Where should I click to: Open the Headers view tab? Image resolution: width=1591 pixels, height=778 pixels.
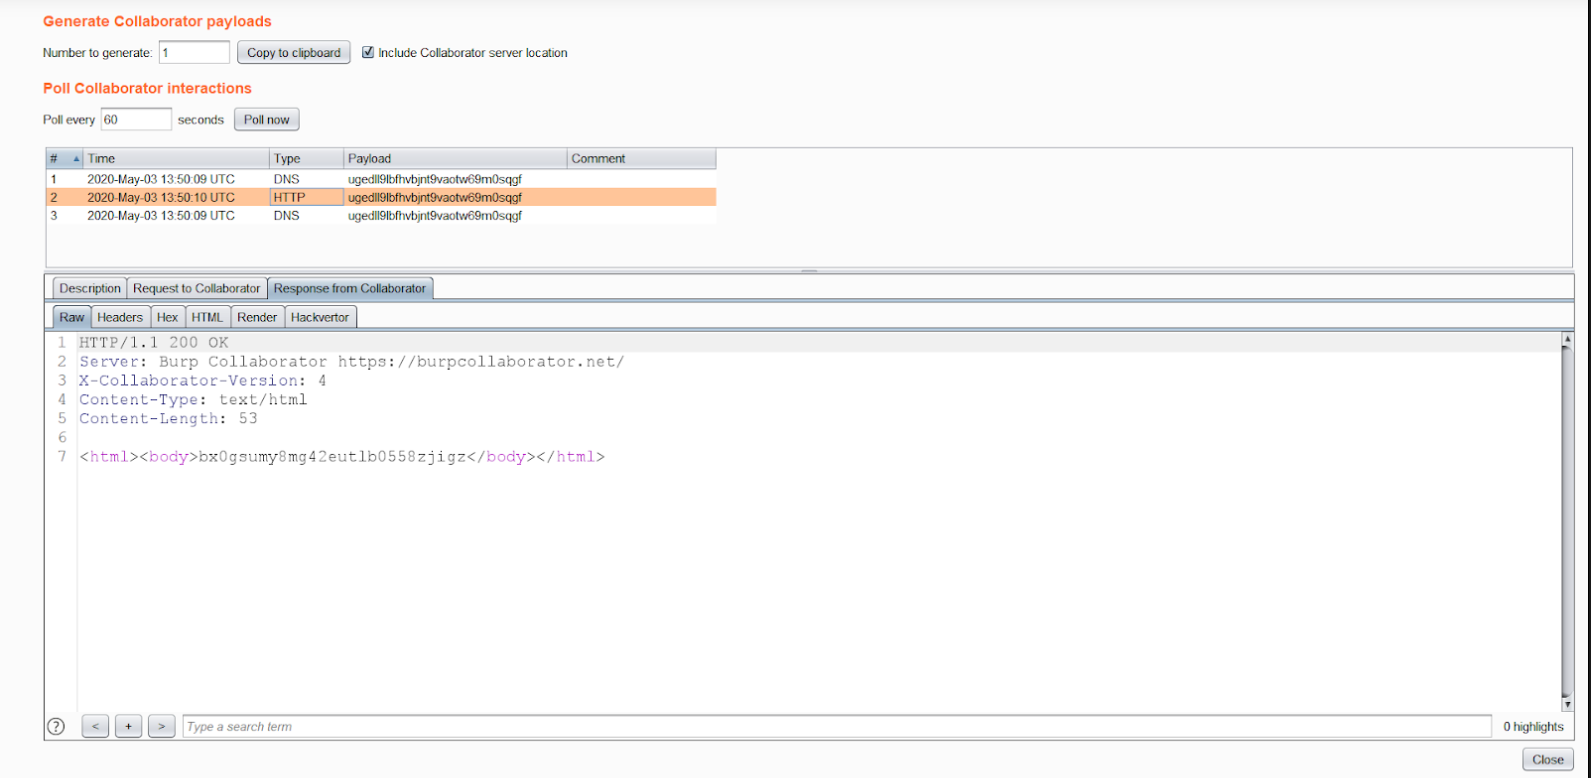[120, 317]
